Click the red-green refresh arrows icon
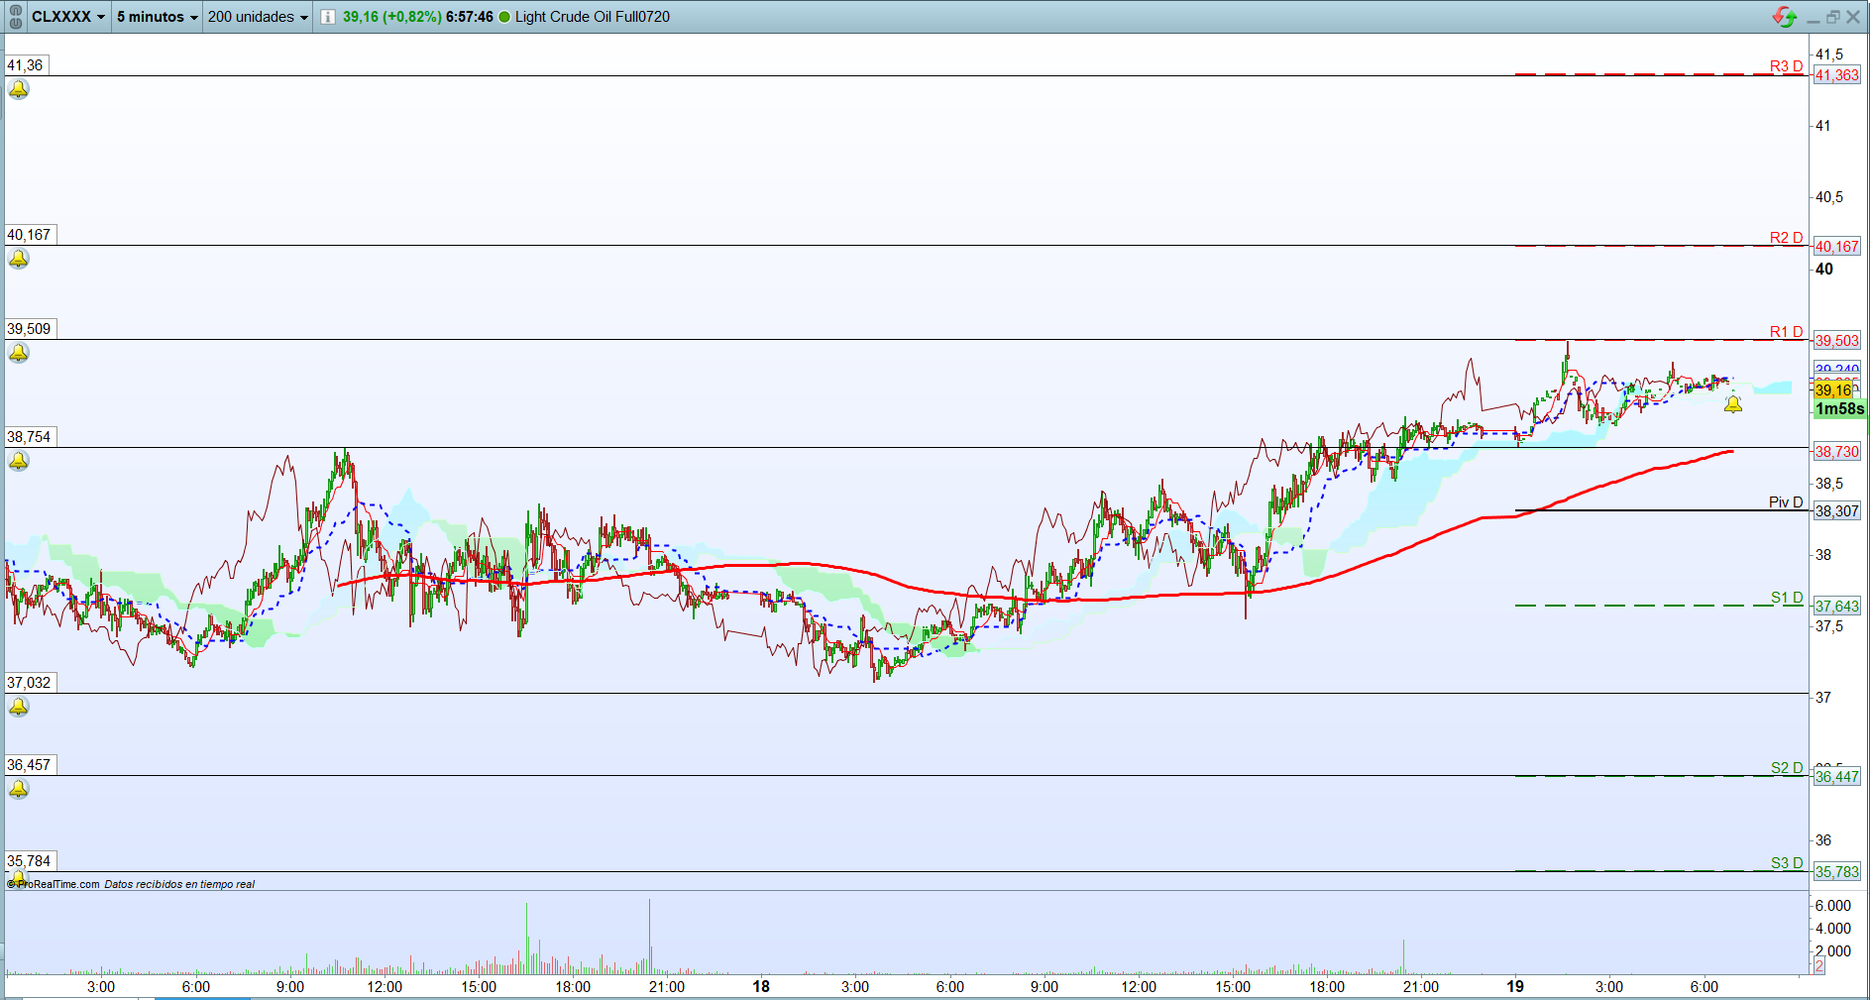This screenshot has width=1870, height=1000. 1784,17
